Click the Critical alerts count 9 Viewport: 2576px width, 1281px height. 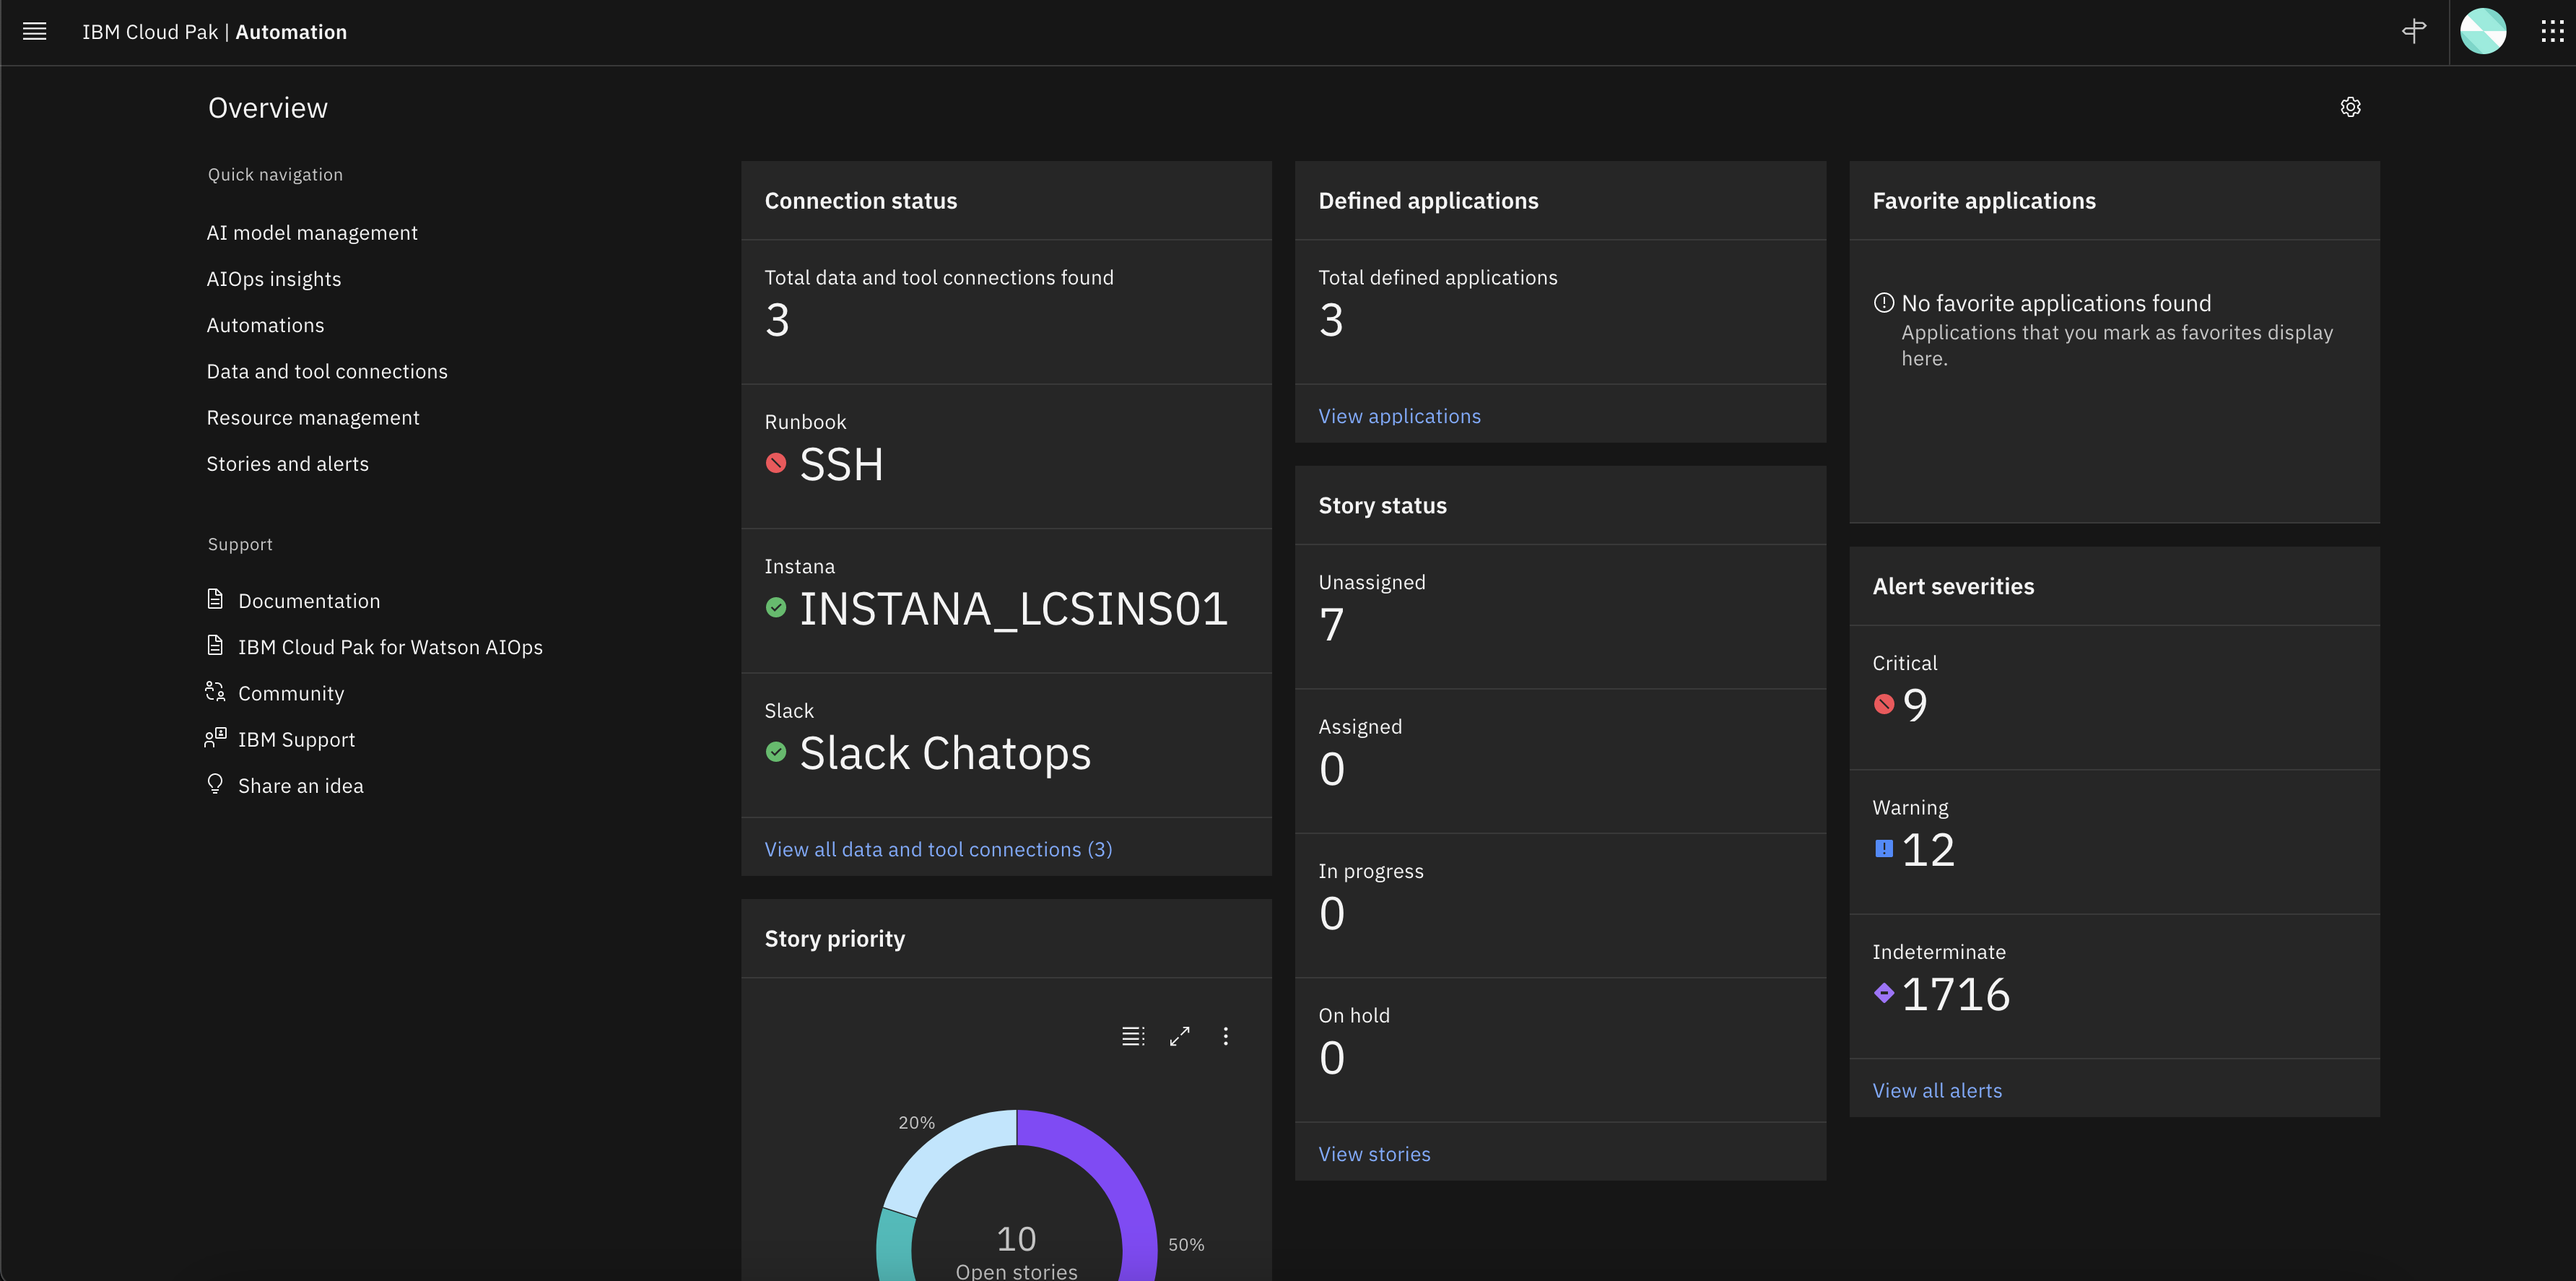1915,705
